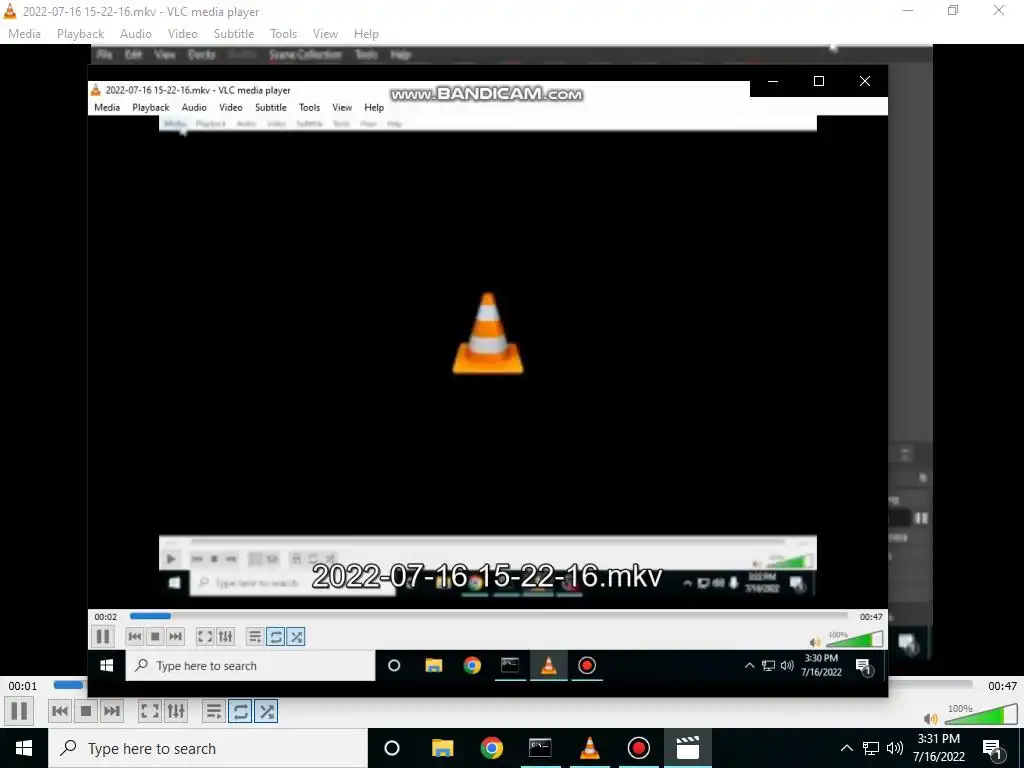Open network status in bottom system tray

[871, 748]
